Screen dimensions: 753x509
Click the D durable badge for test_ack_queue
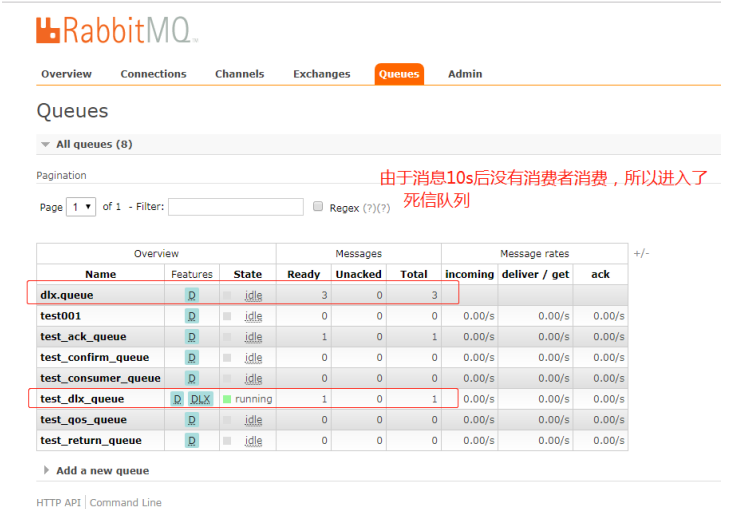tap(192, 337)
